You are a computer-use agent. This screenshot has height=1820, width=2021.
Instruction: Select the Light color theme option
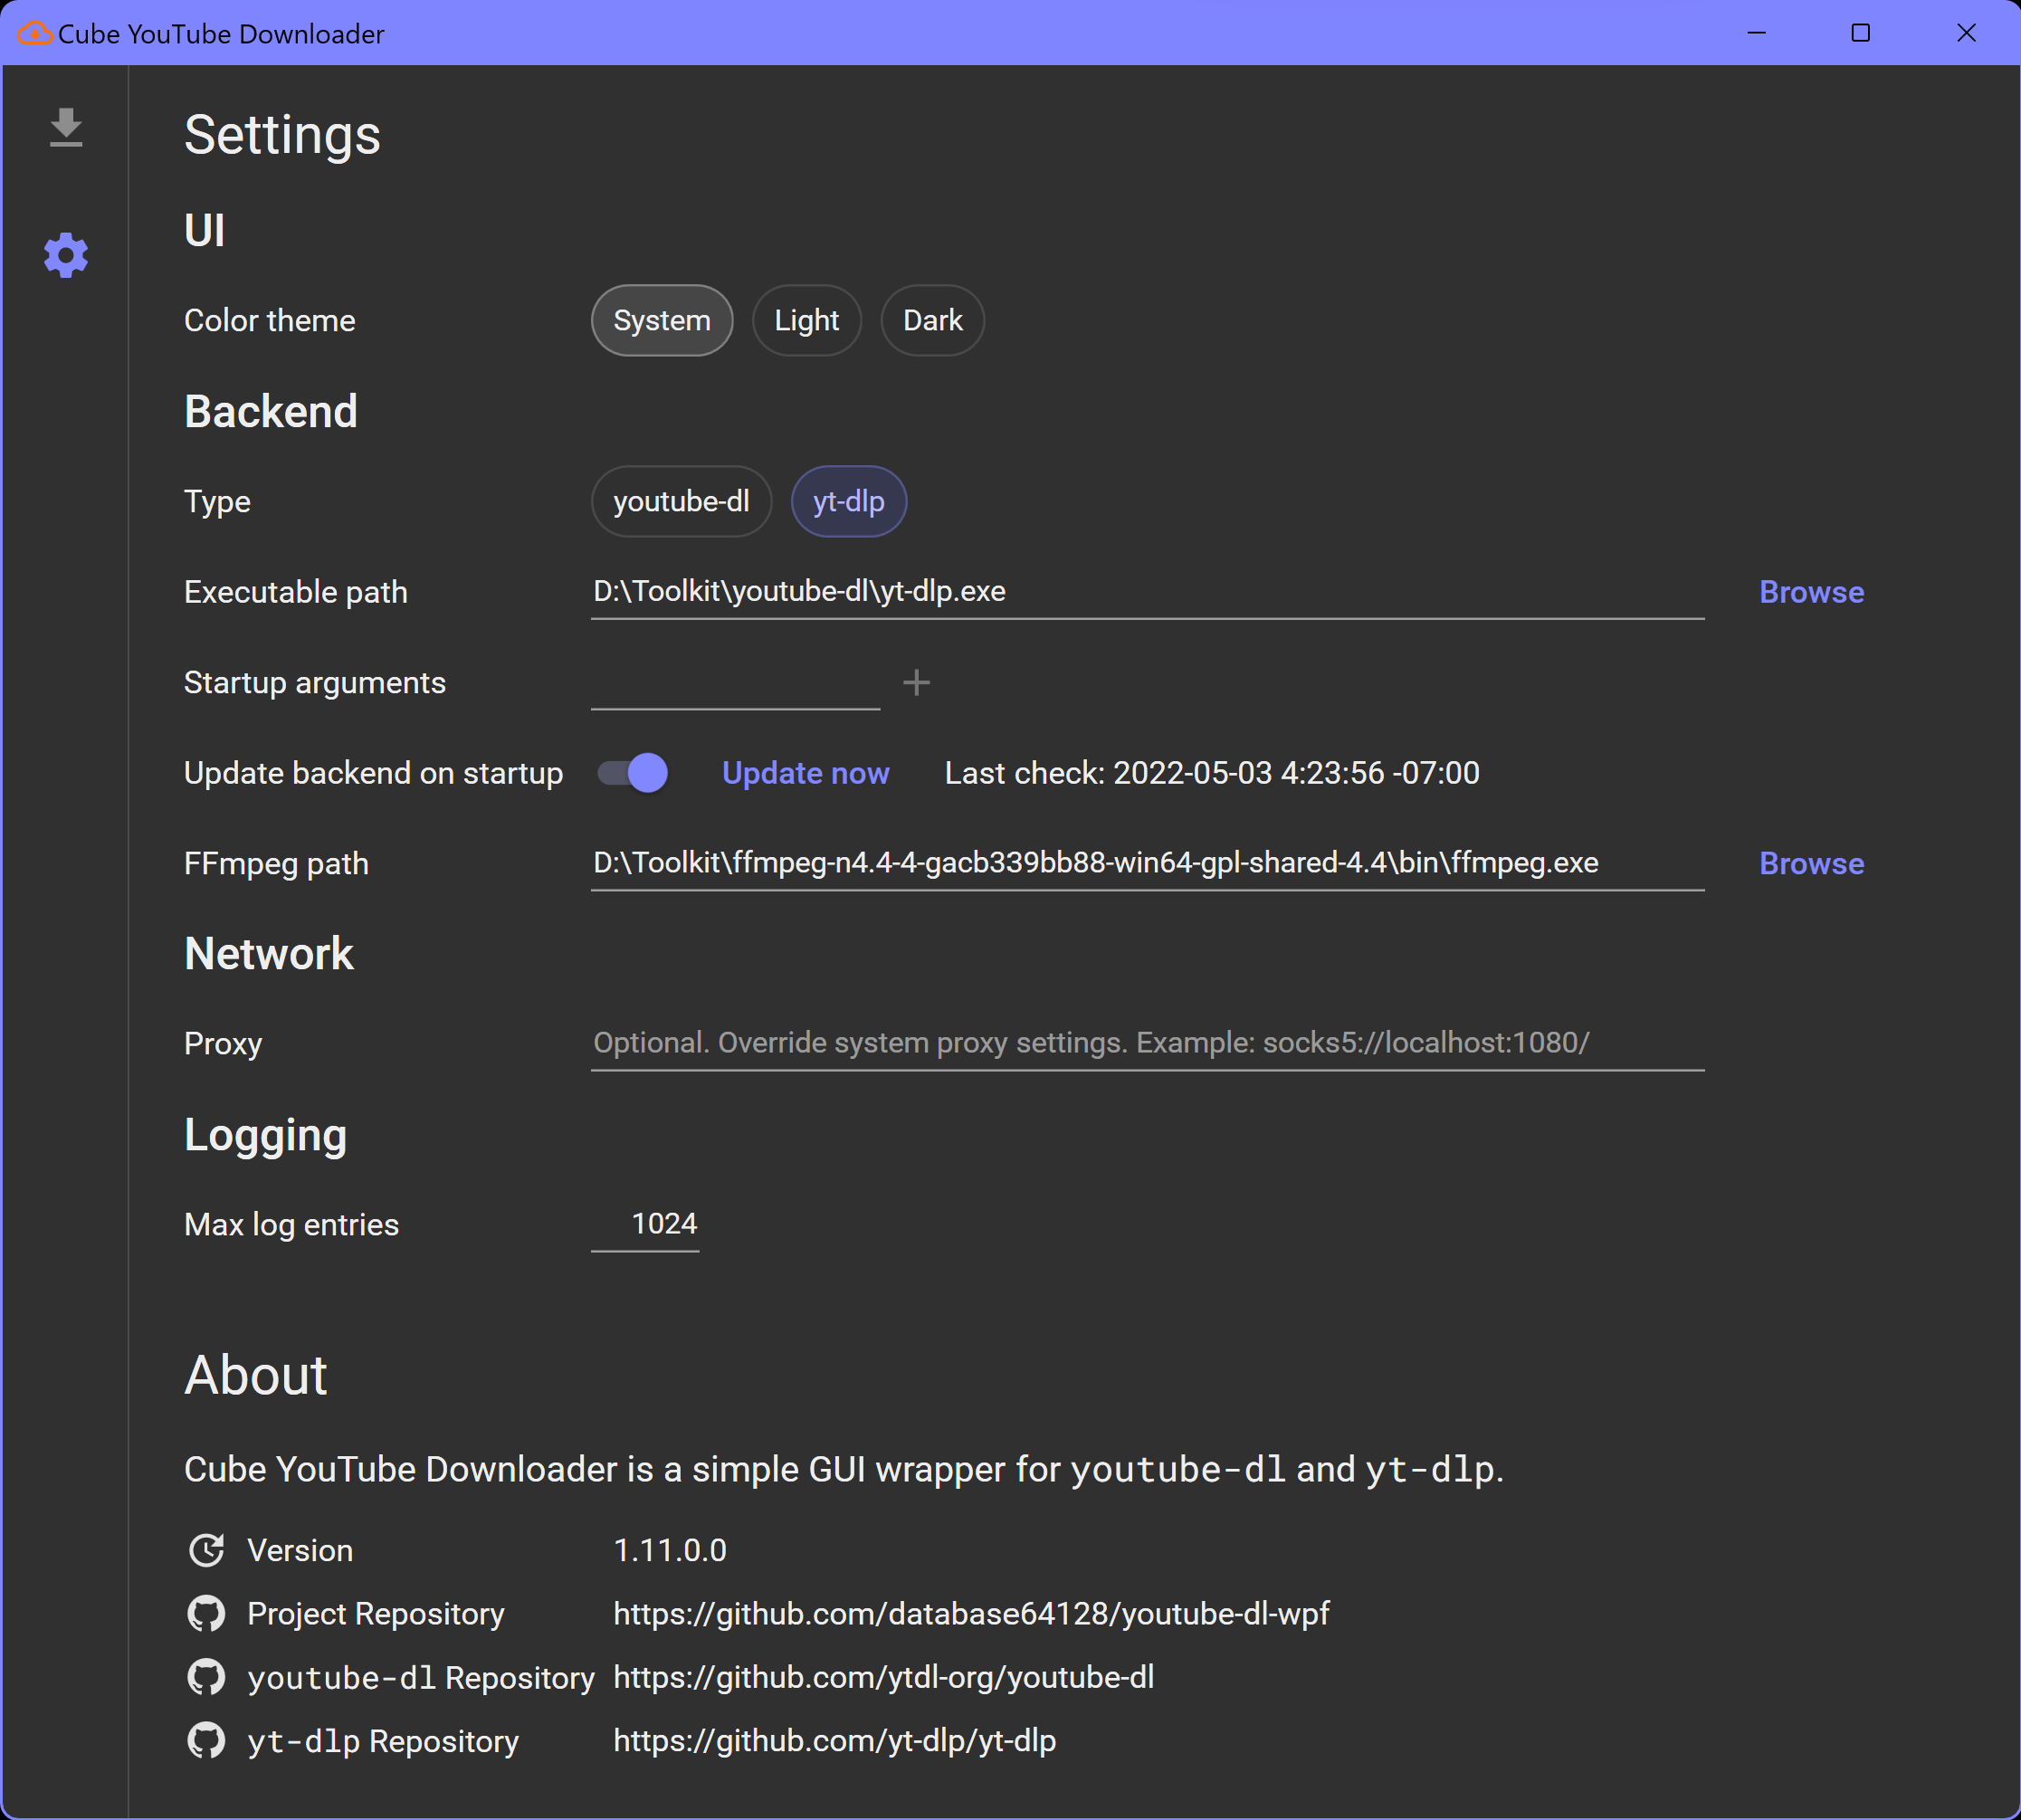point(806,321)
